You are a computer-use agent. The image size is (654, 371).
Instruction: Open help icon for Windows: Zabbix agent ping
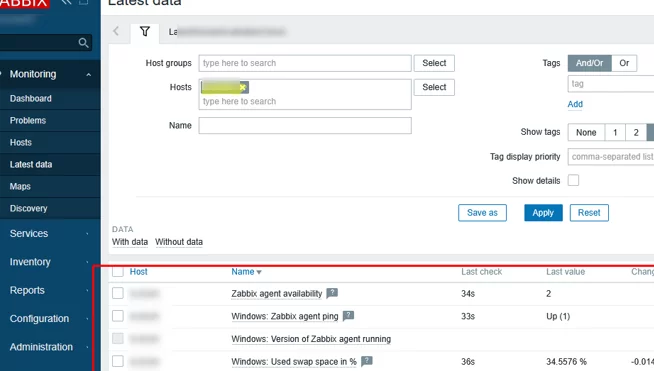pyautogui.click(x=348, y=316)
